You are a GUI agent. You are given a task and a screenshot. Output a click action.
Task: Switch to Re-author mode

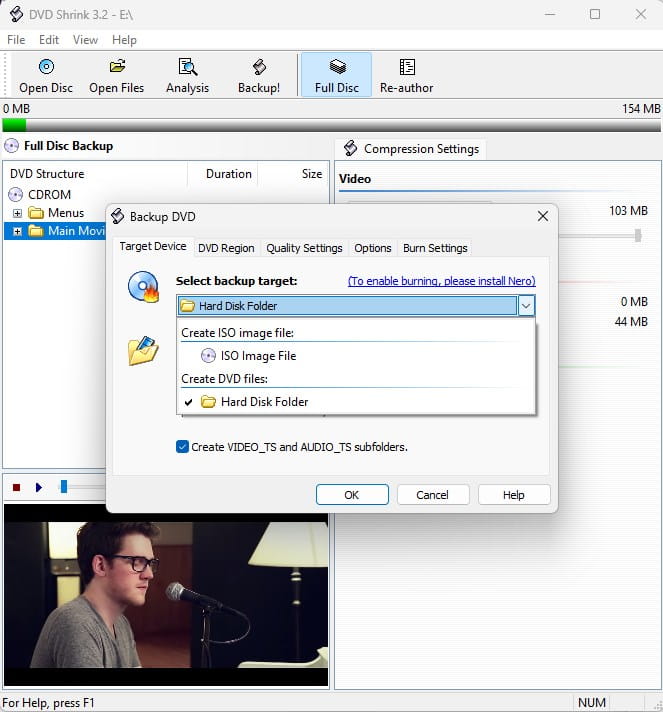pyautogui.click(x=406, y=75)
